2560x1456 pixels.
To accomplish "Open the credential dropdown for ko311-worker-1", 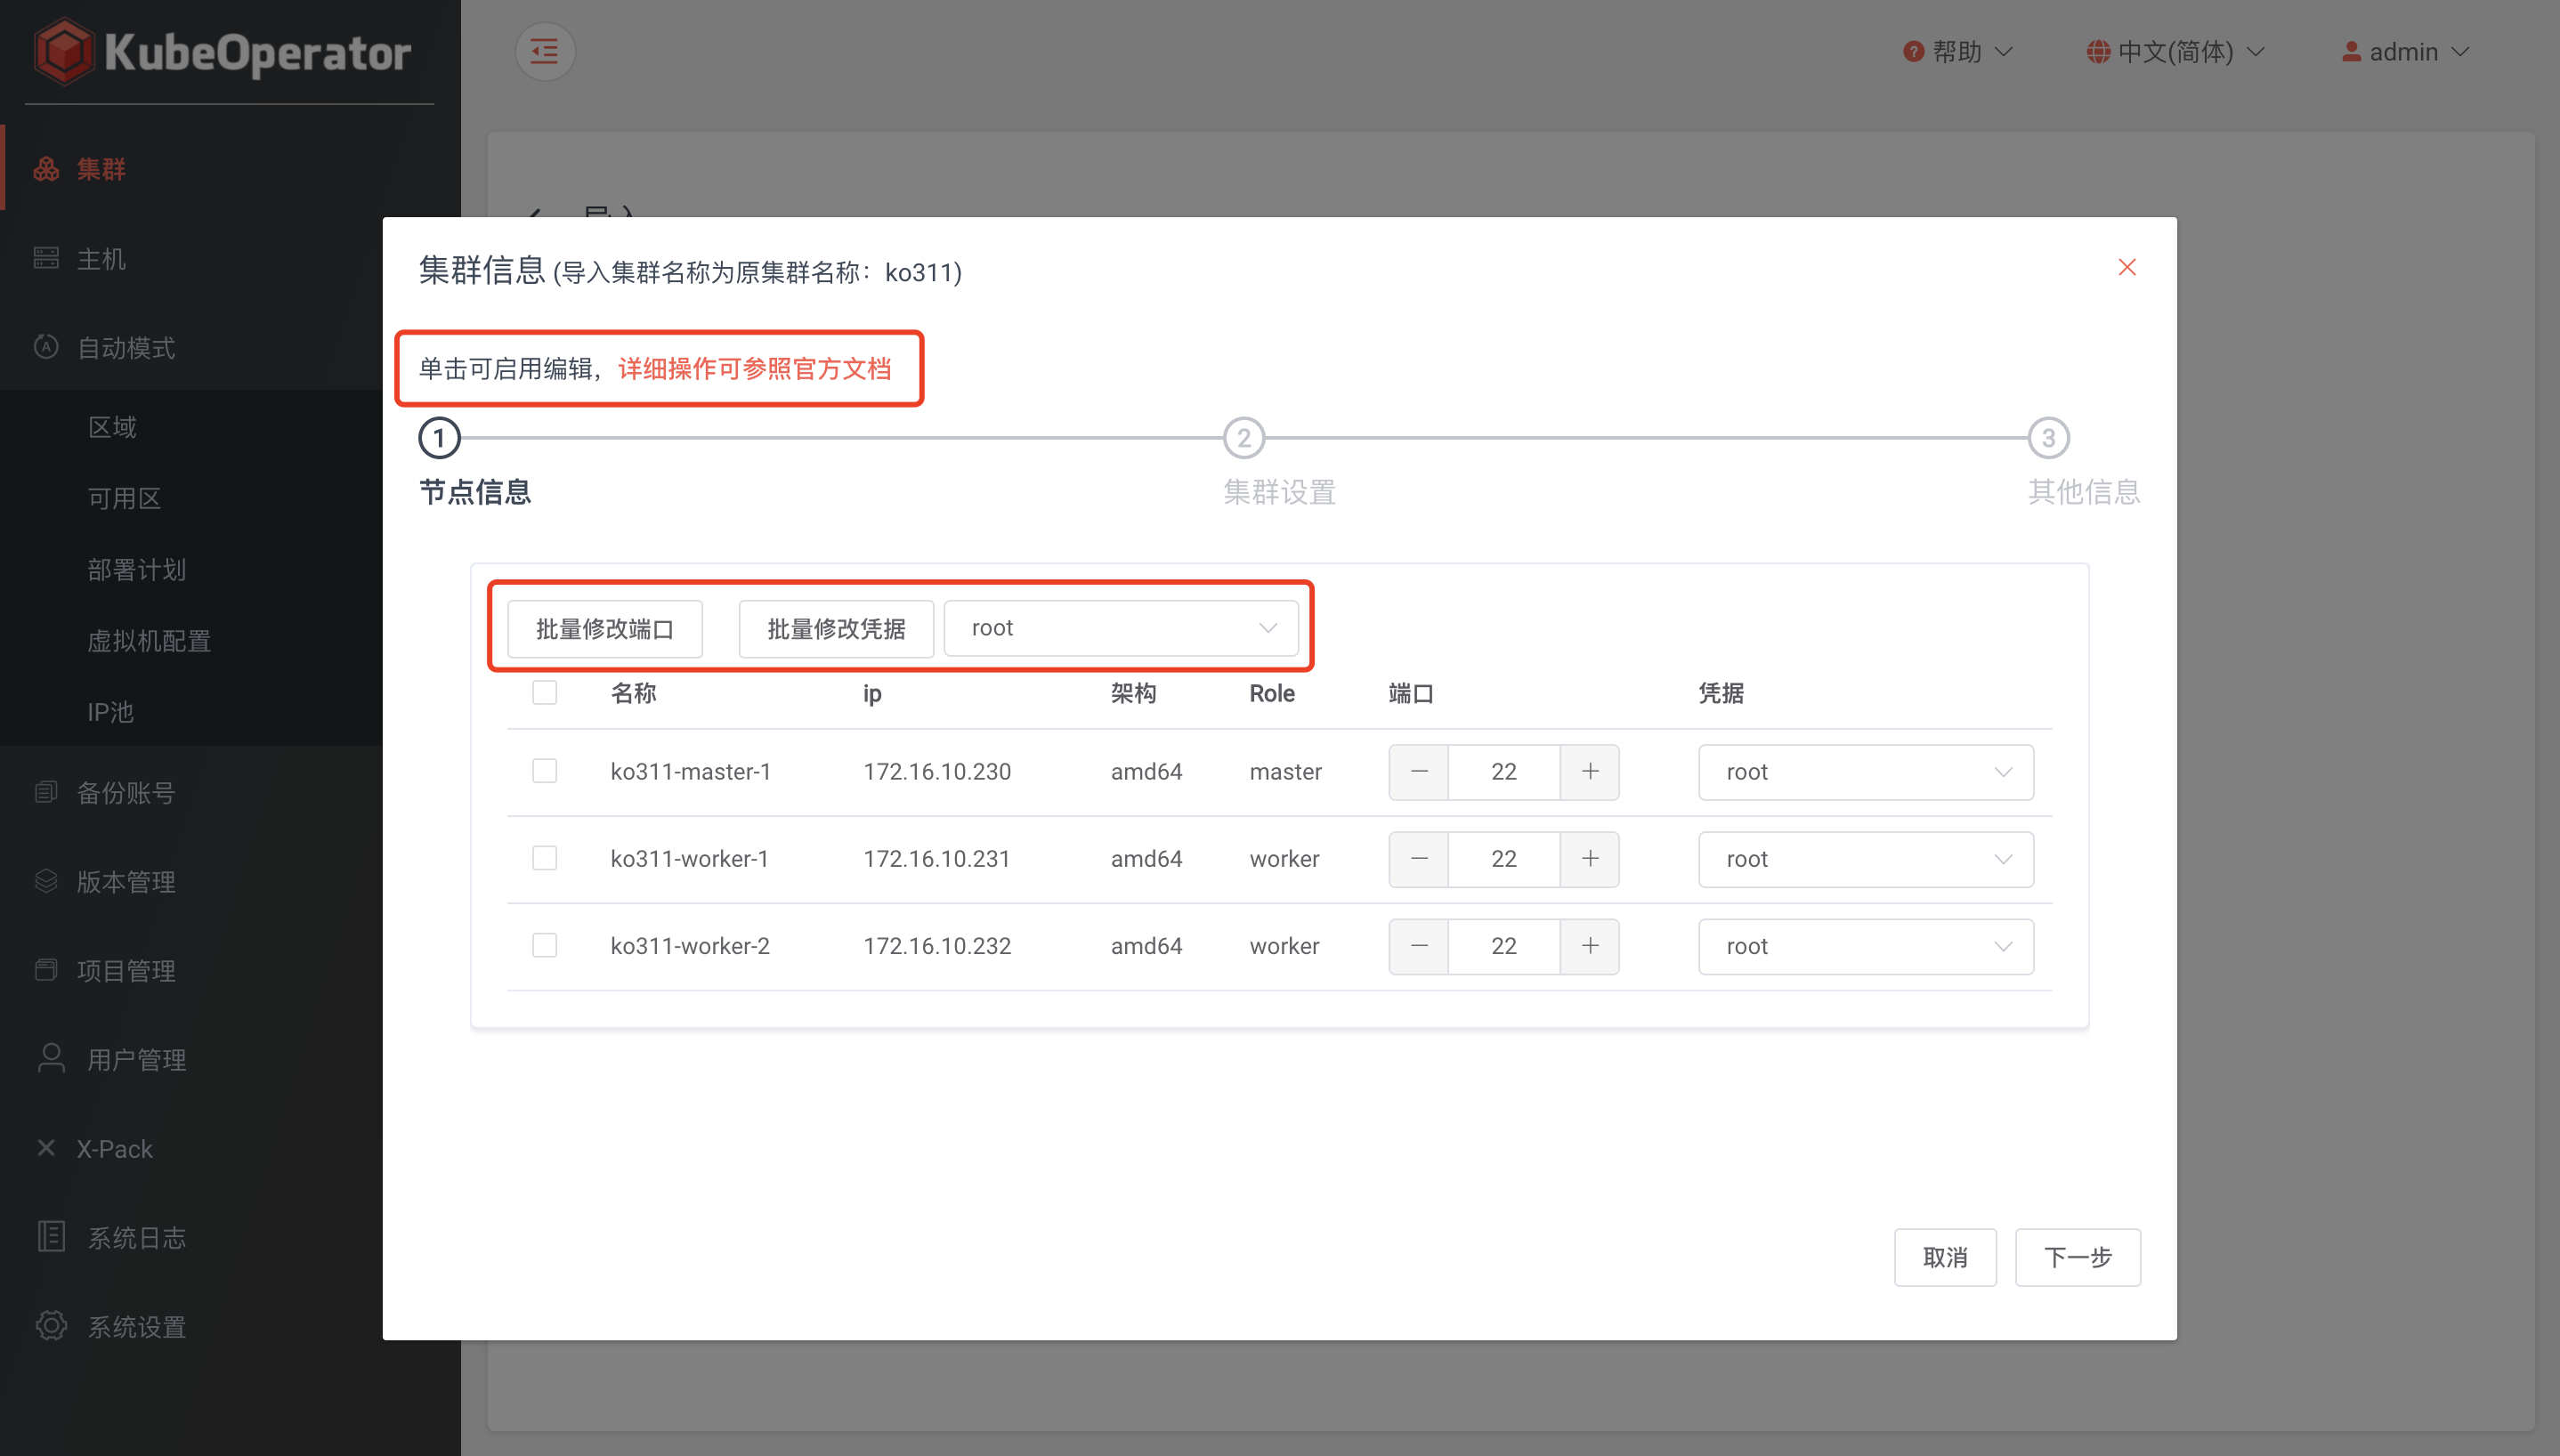I will [x=1865, y=859].
